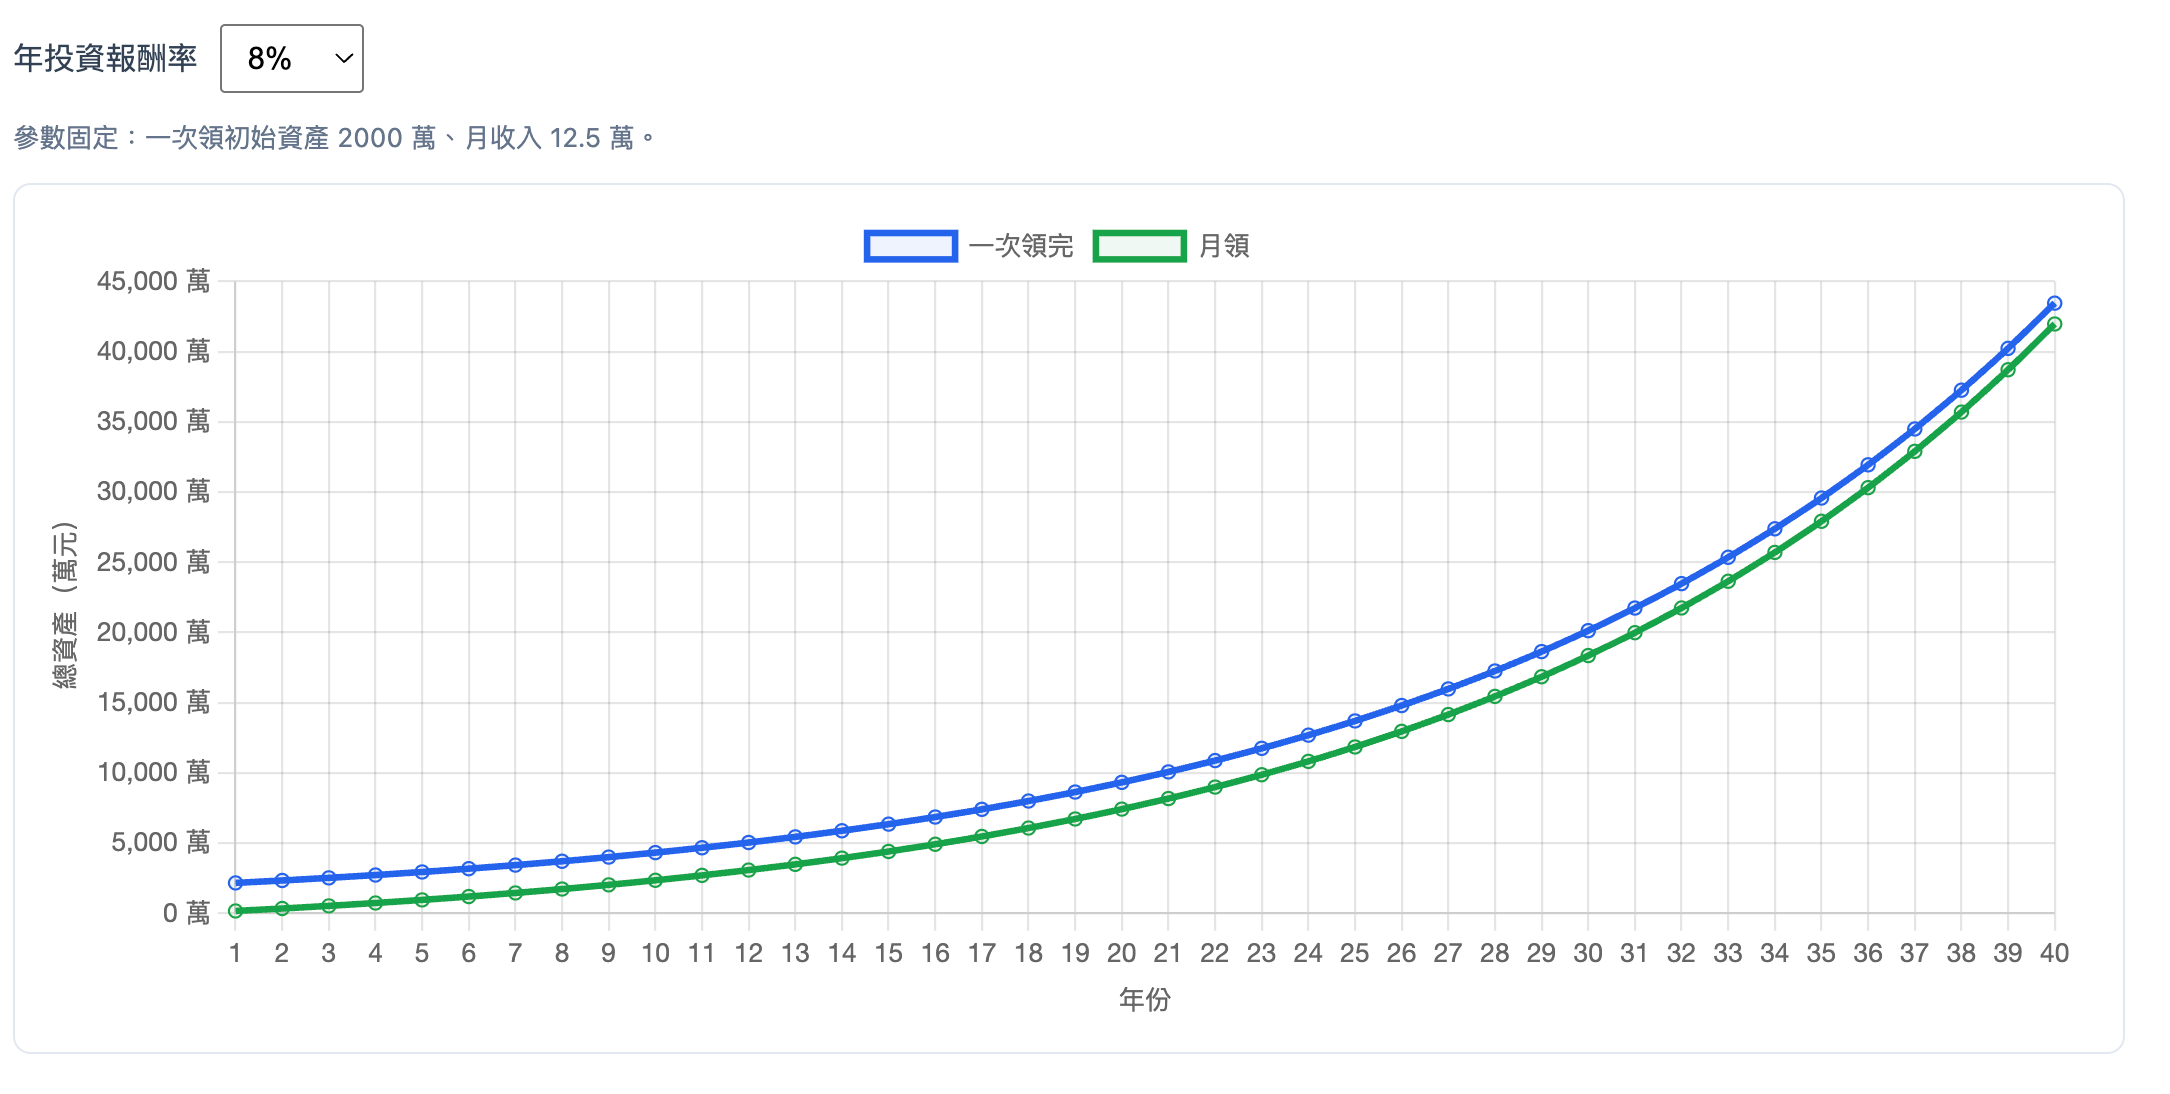This screenshot has height=1094, width=2170.
Task: Click the blue data point at year 1
Action: coord(235,883)
